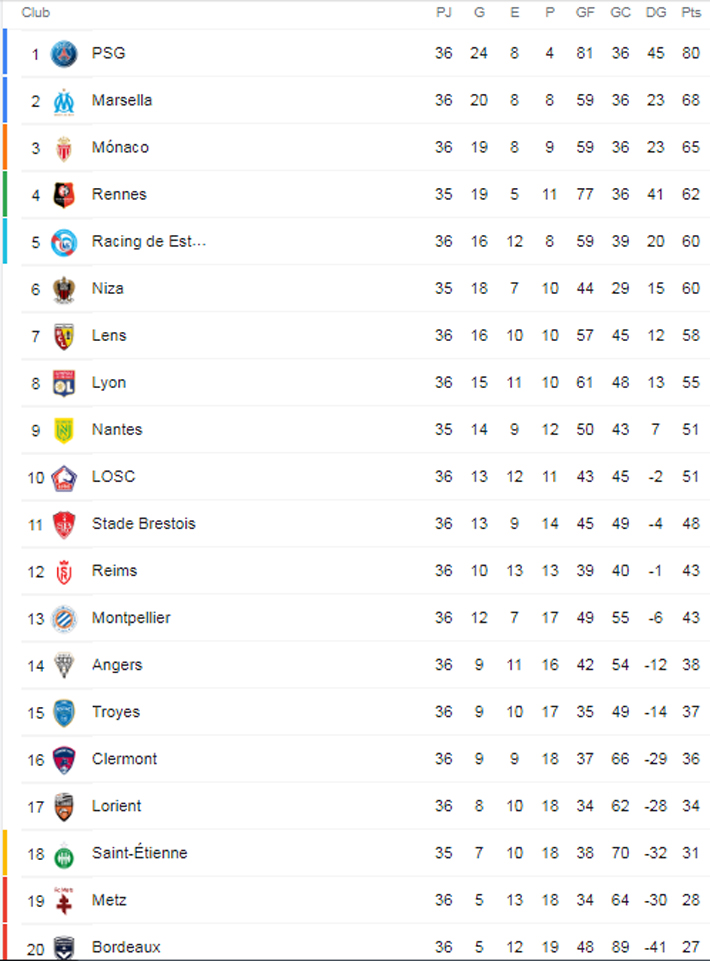
Task: Select the Clermont team name
Action: pos(124,759)
